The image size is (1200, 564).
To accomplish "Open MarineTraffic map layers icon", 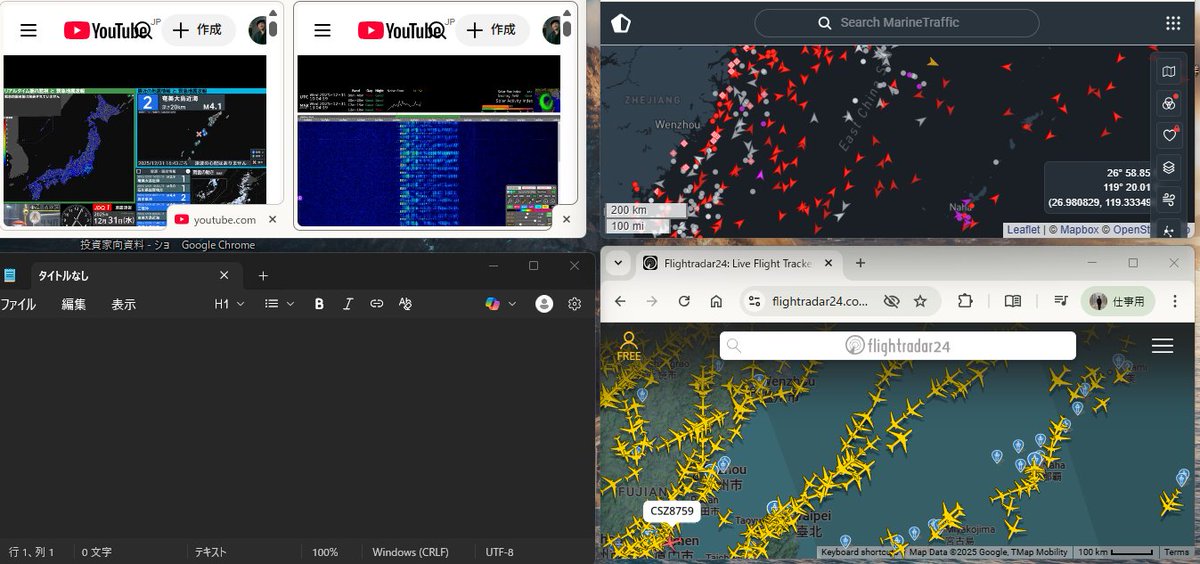I will [x=1169, y=167].
